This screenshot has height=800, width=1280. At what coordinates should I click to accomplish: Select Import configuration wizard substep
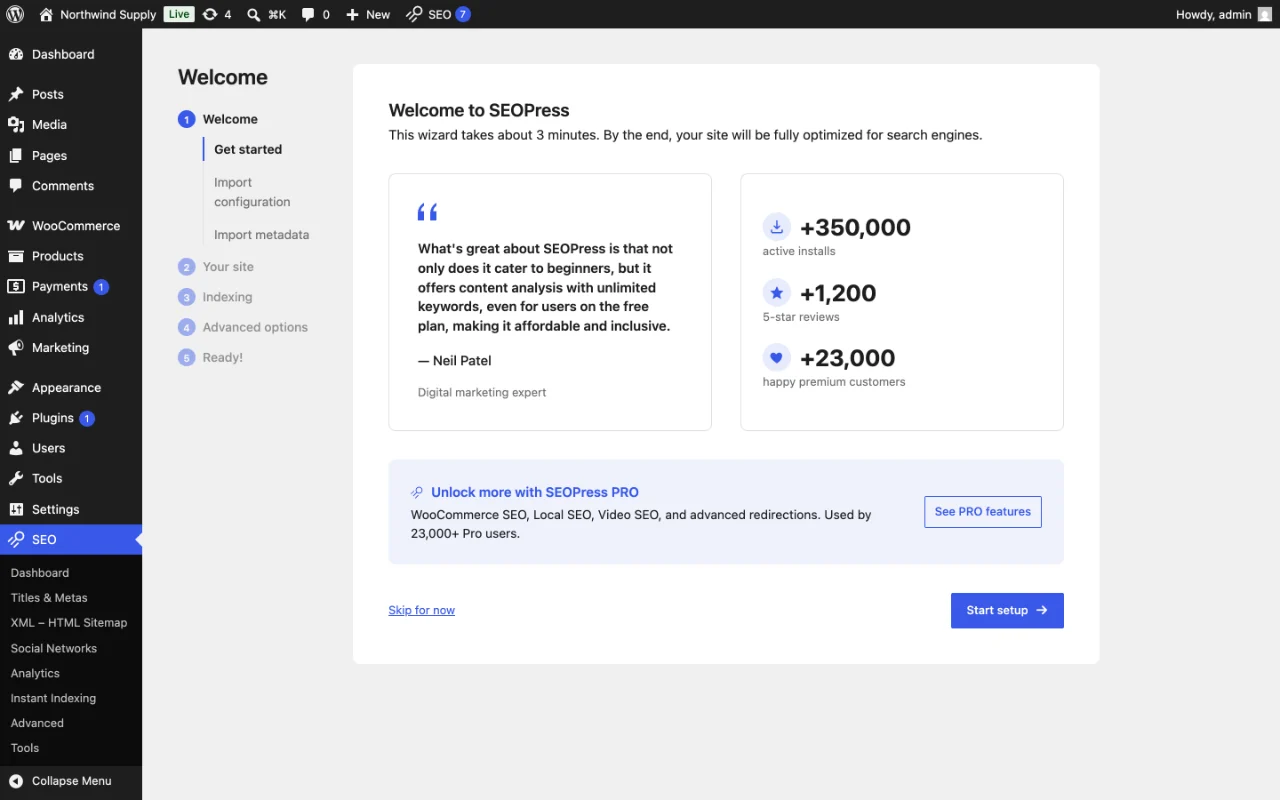(x=252, y=192)
